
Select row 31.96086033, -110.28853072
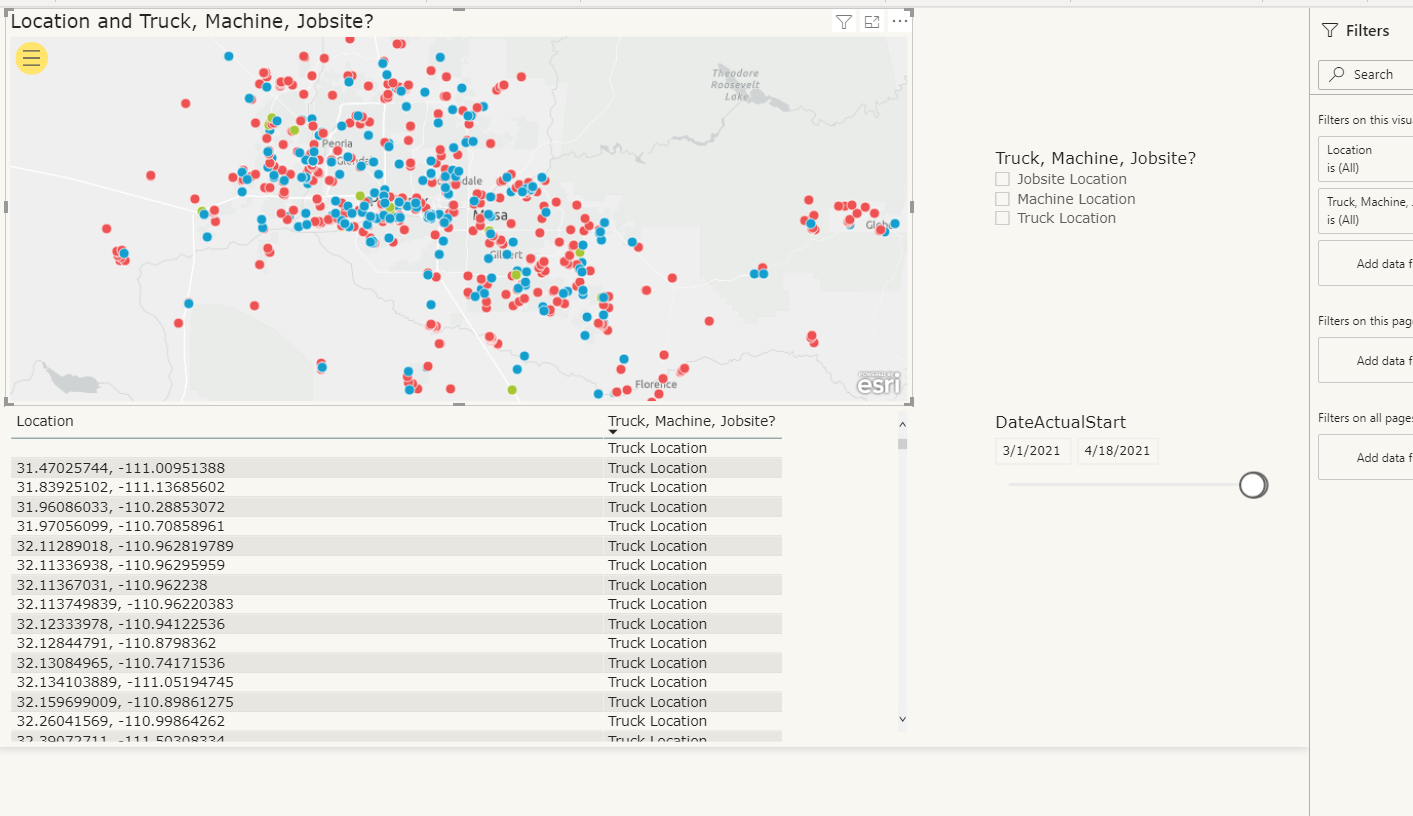coord(396,507)
